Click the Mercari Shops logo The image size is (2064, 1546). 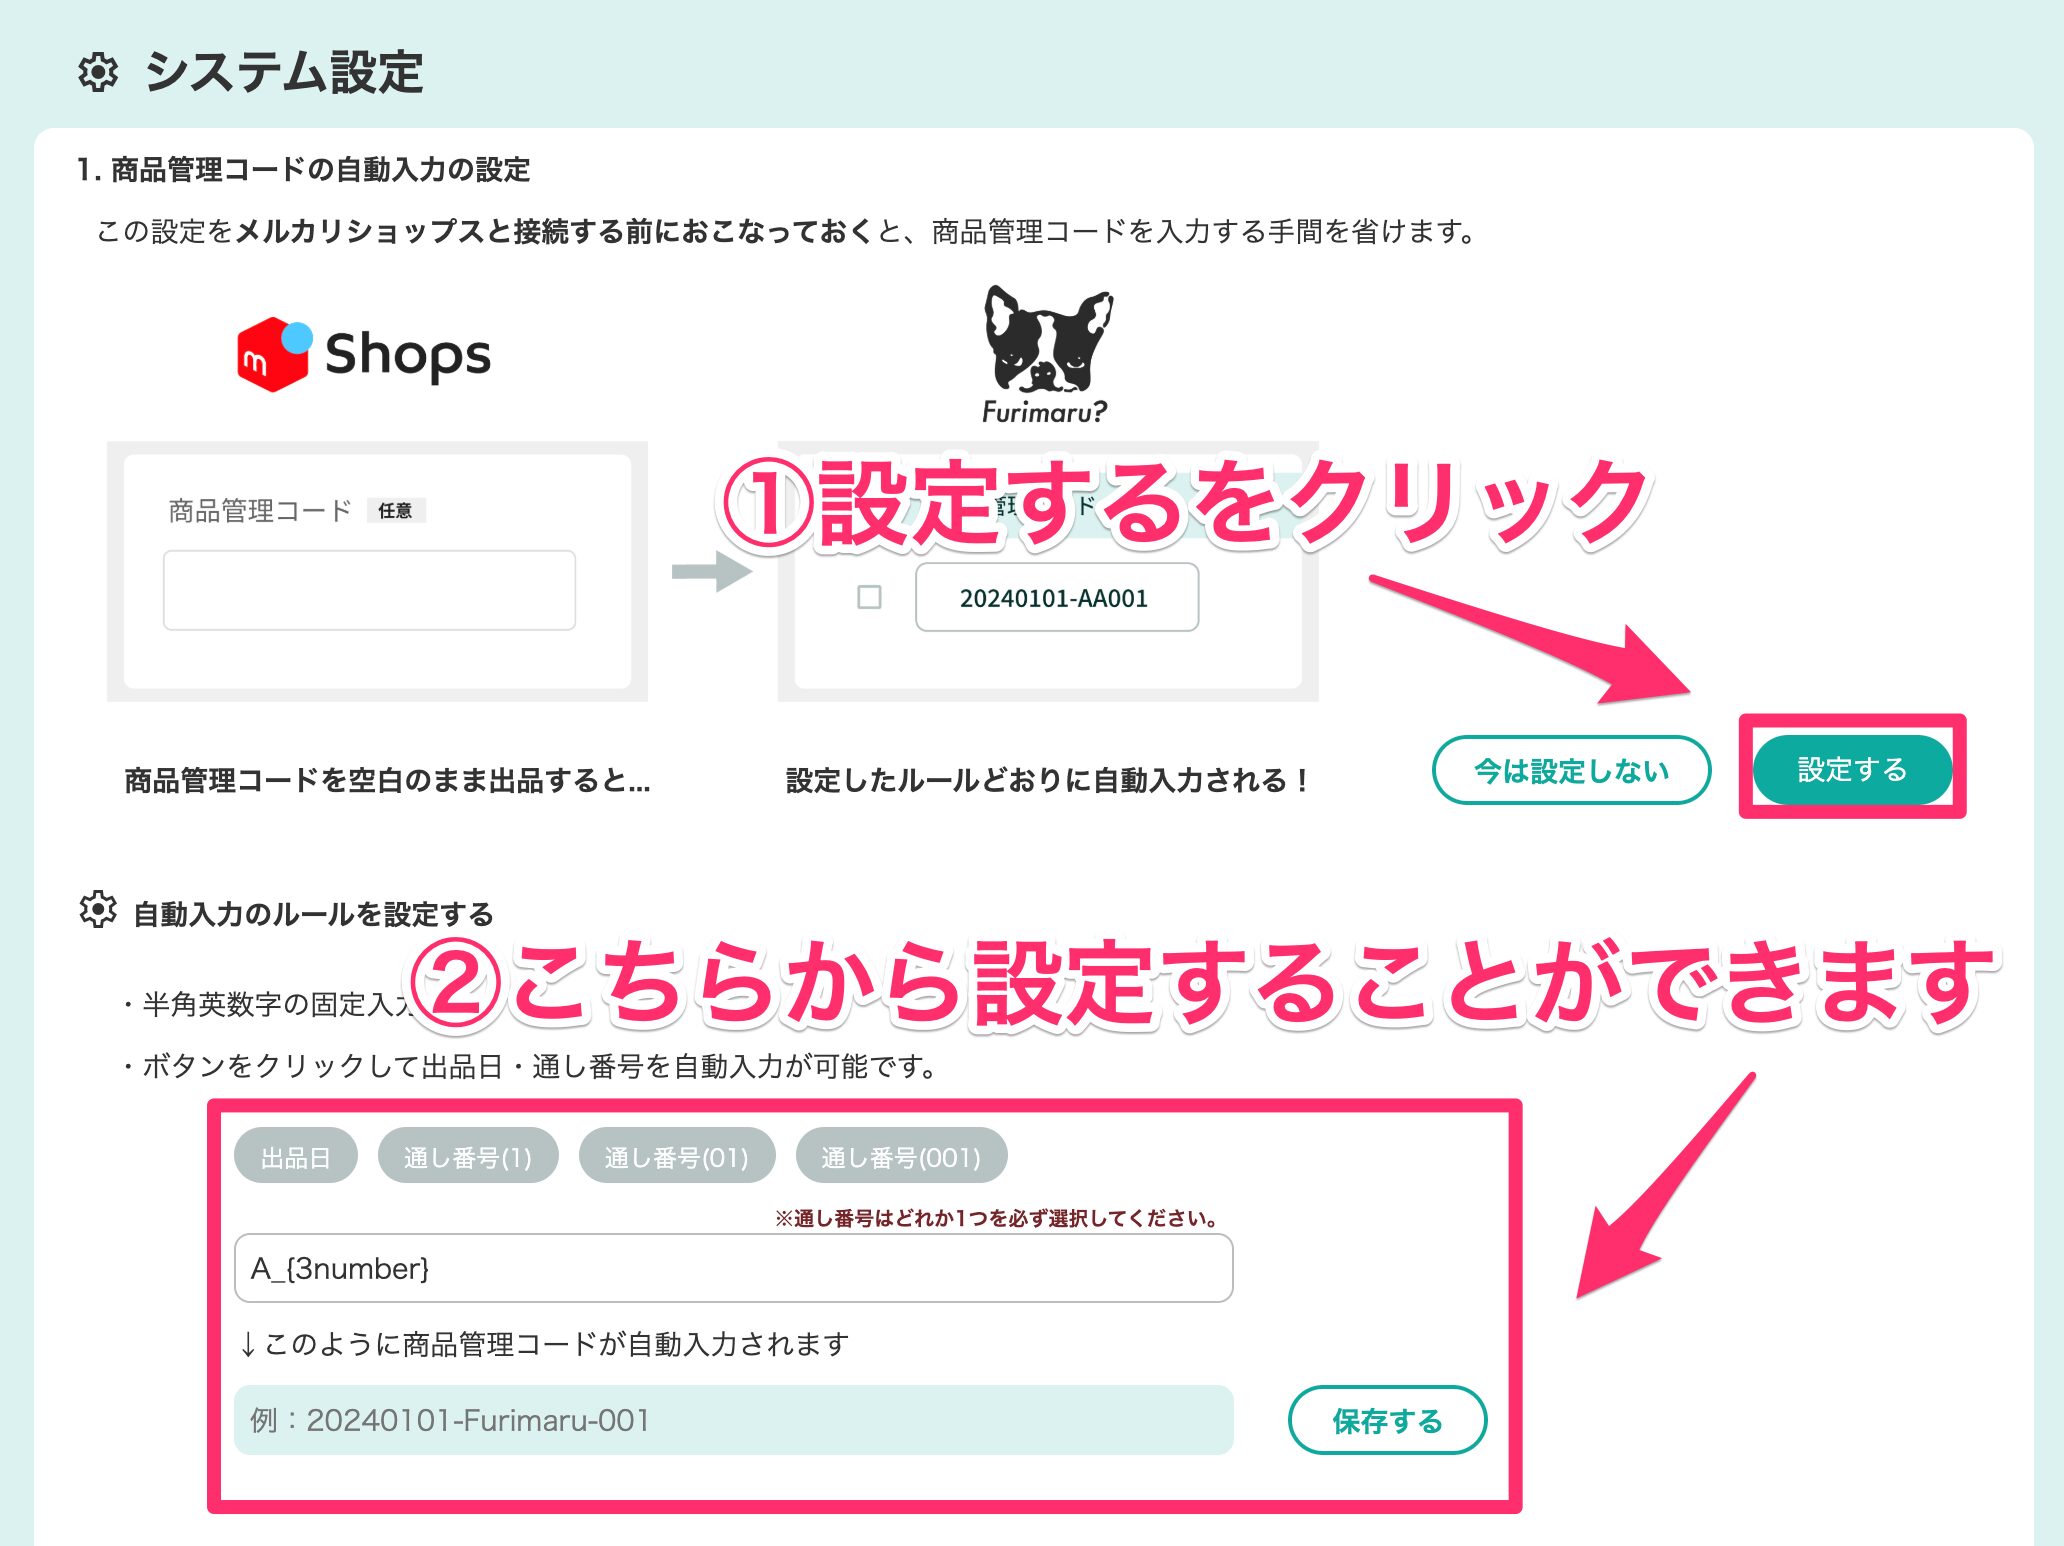pos(364,354)
